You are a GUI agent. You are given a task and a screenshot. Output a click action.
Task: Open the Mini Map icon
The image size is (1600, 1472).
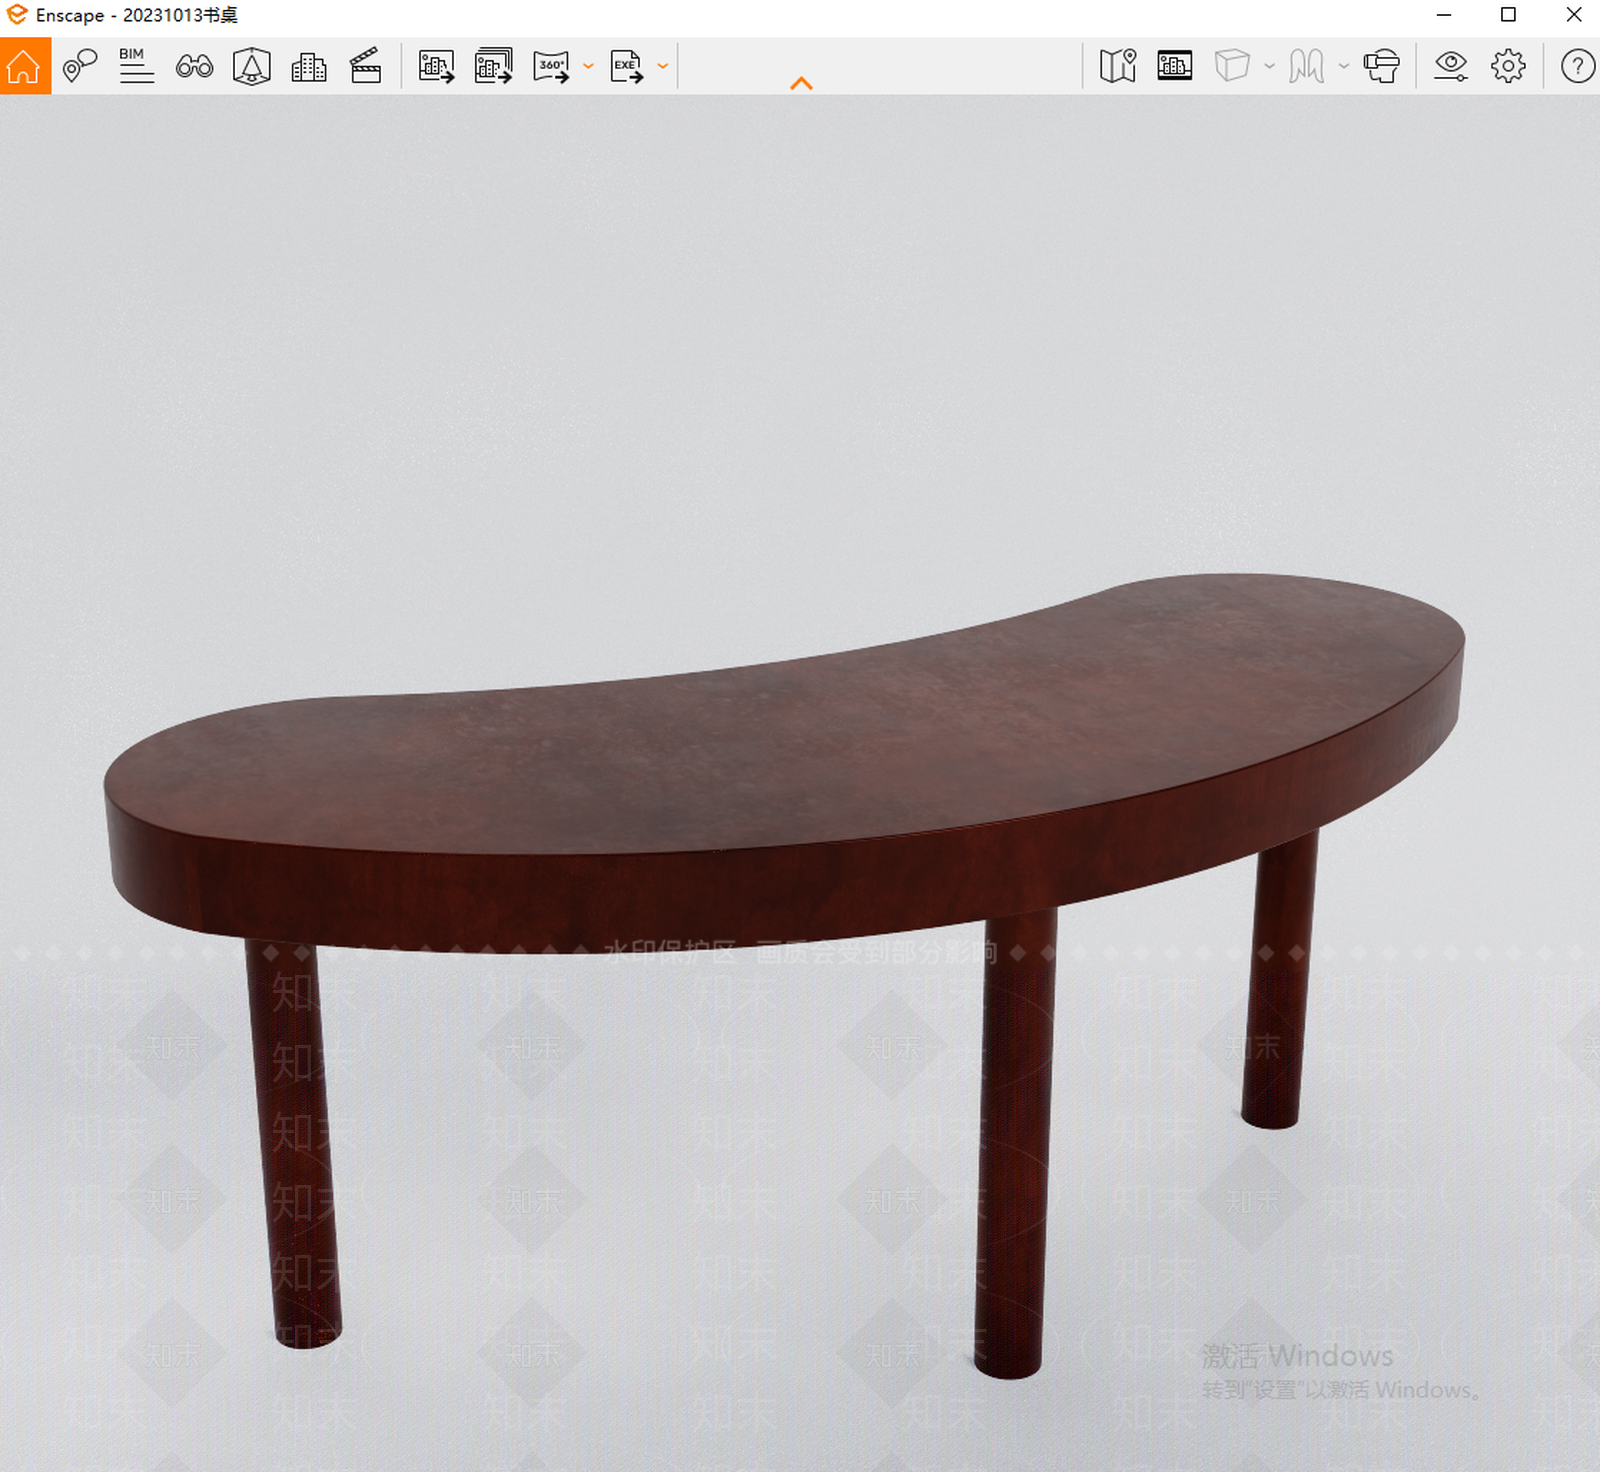(1118, 66)
